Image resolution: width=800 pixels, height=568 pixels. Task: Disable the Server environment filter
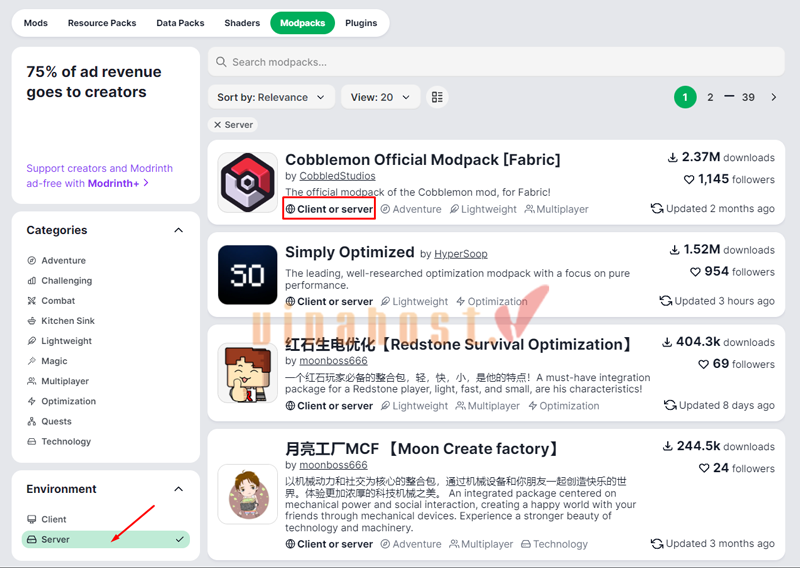click(106, 539)
